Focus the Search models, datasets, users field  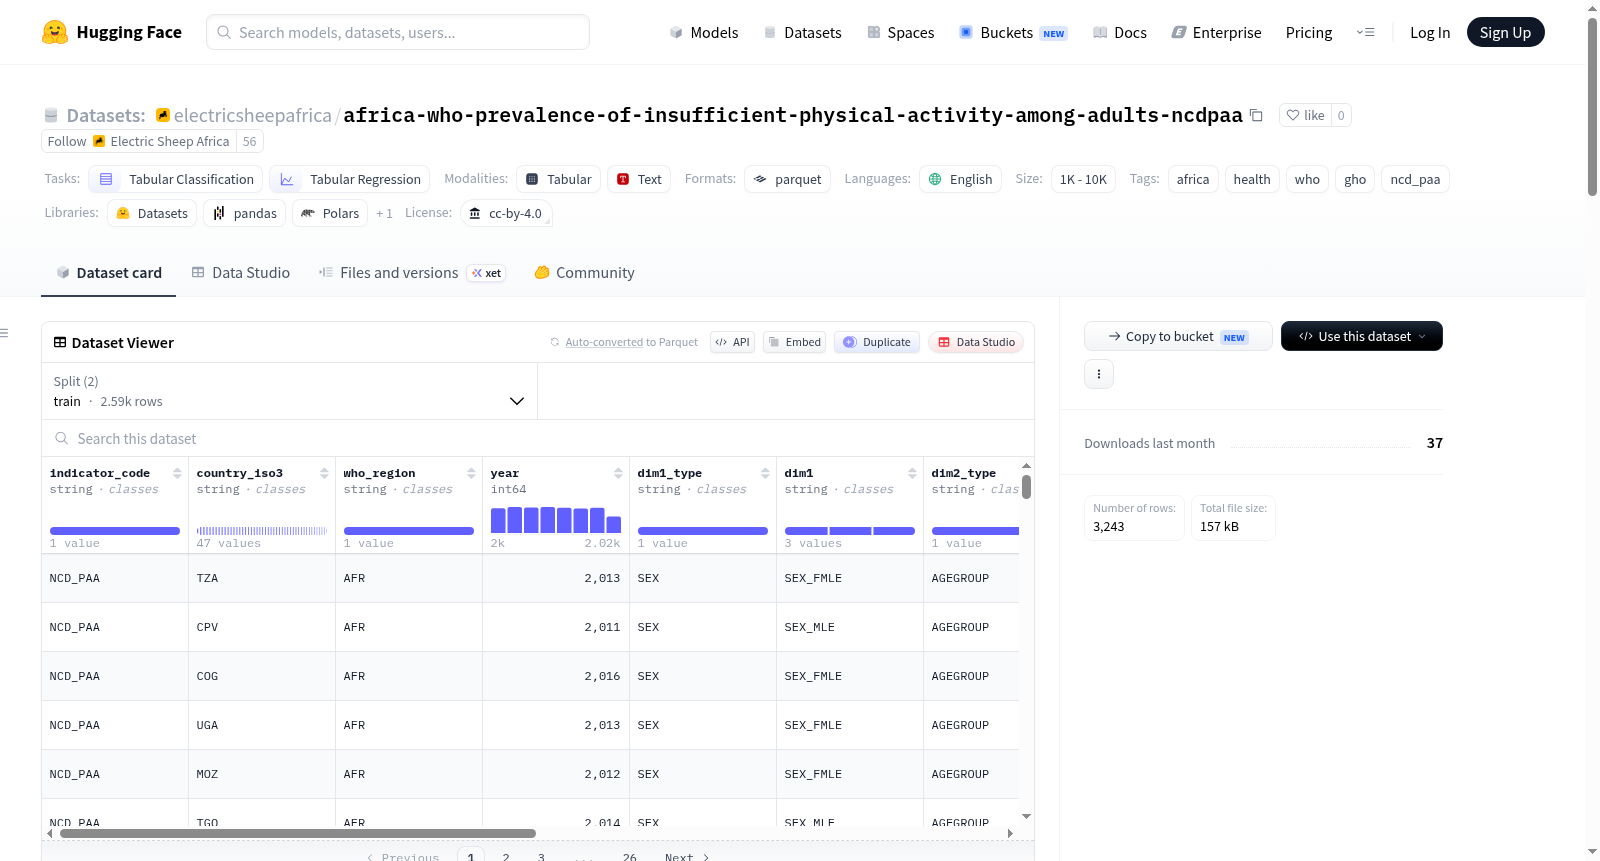coord(398,32)
